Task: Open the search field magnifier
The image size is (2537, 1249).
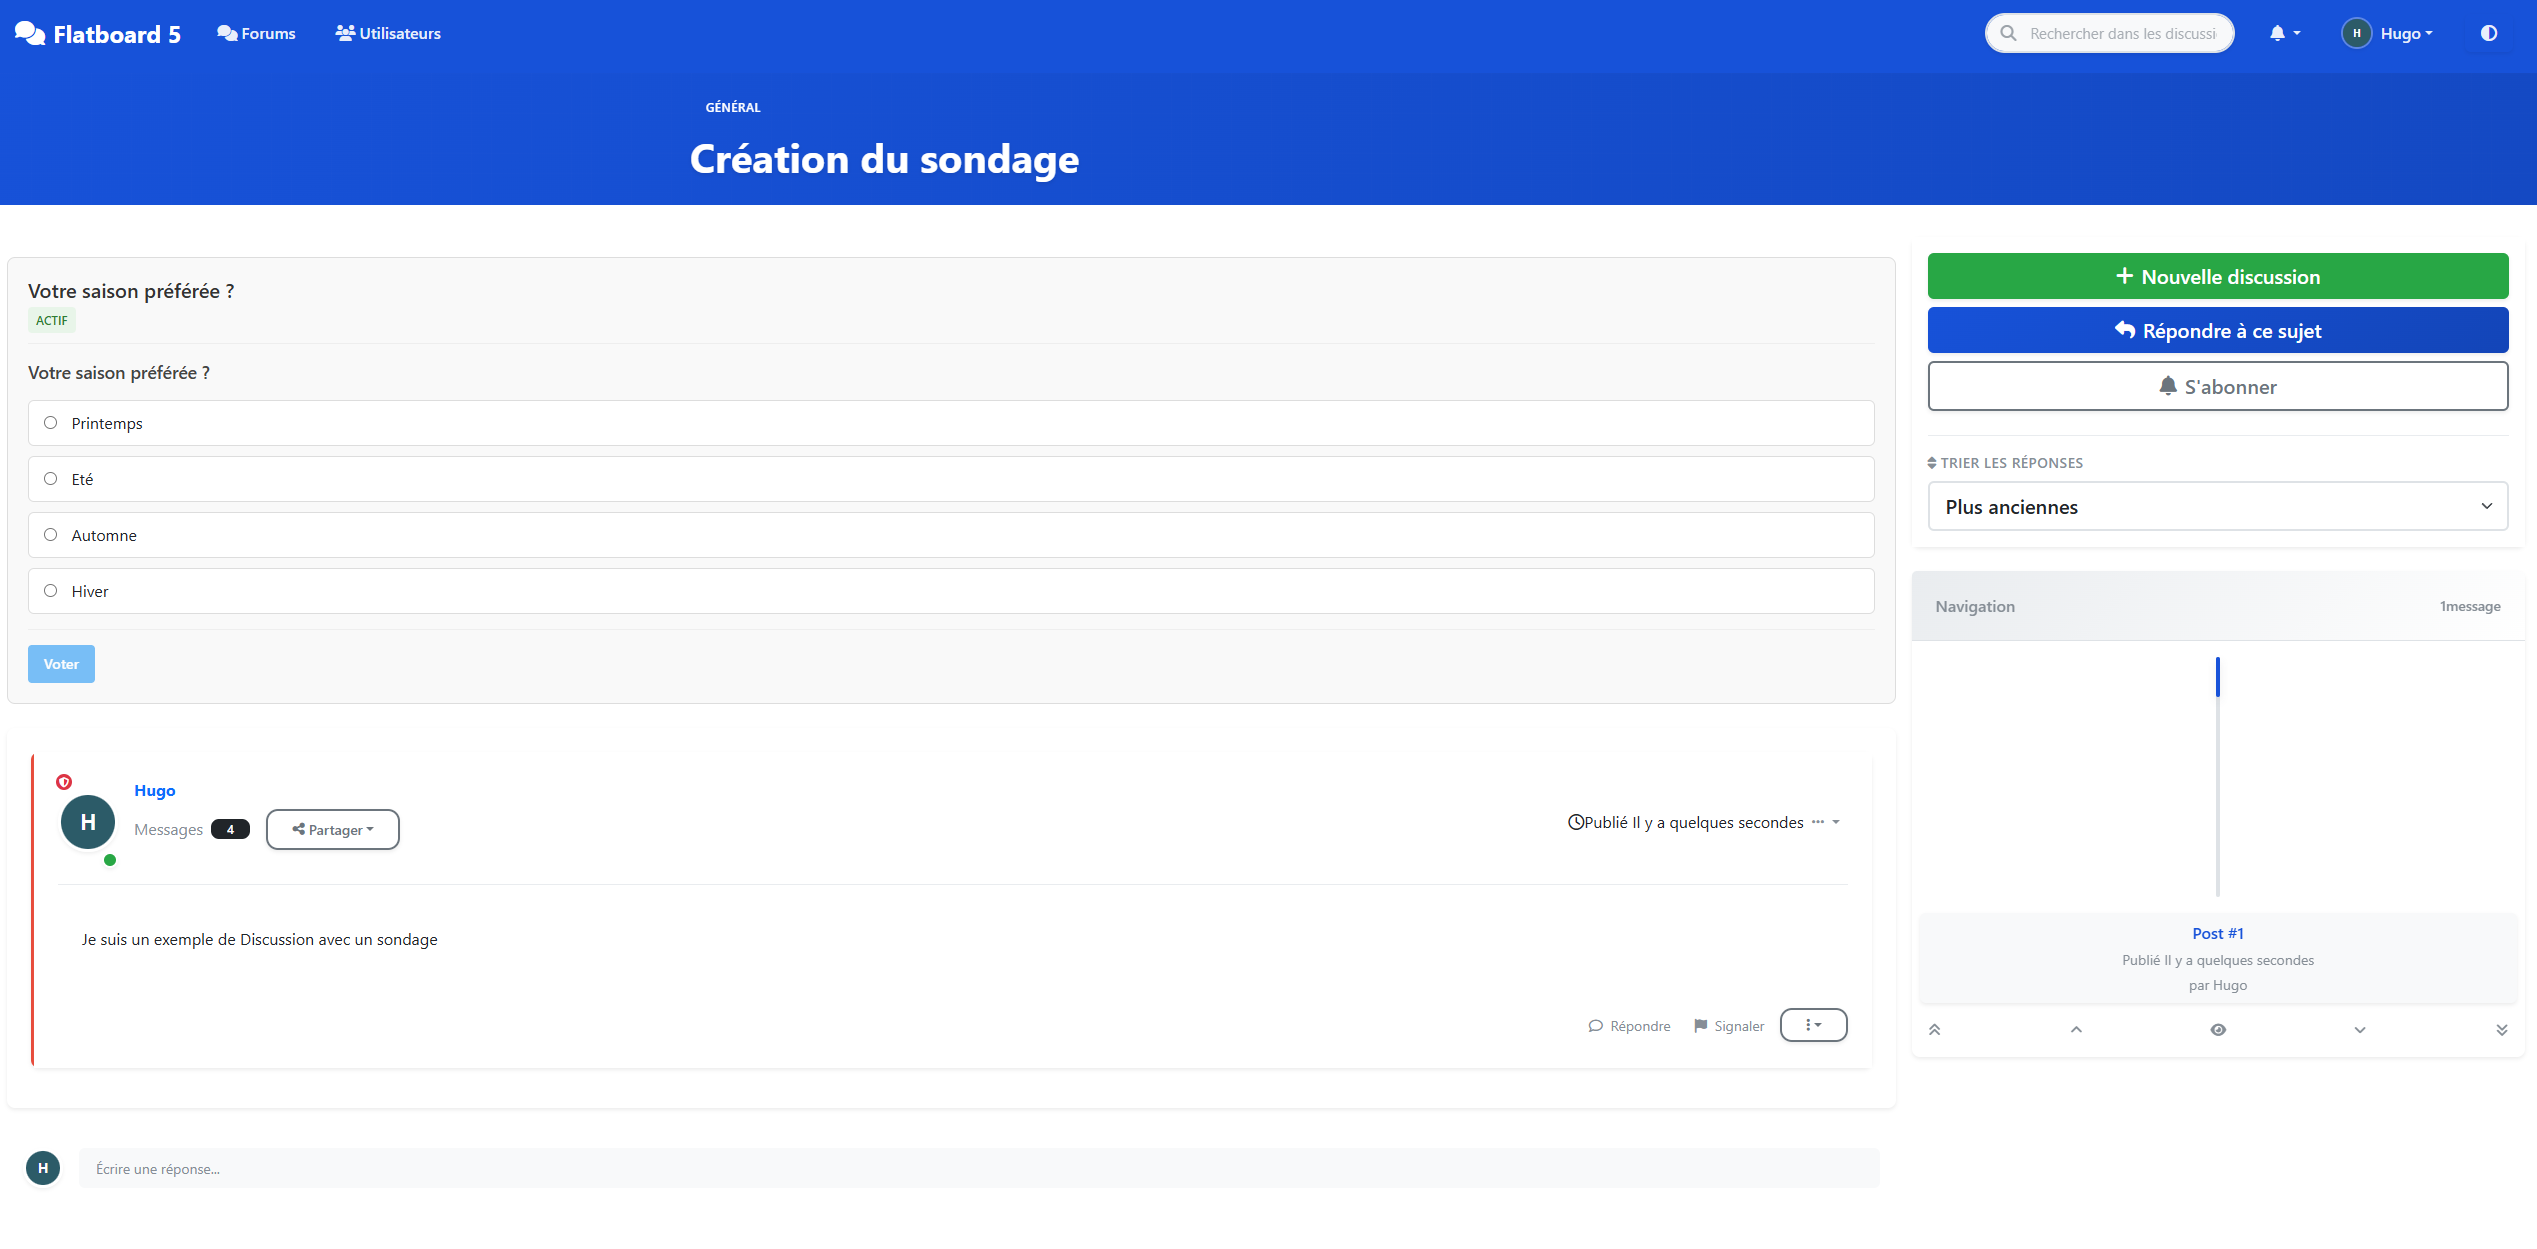Action: click(x=2009, y=33)
